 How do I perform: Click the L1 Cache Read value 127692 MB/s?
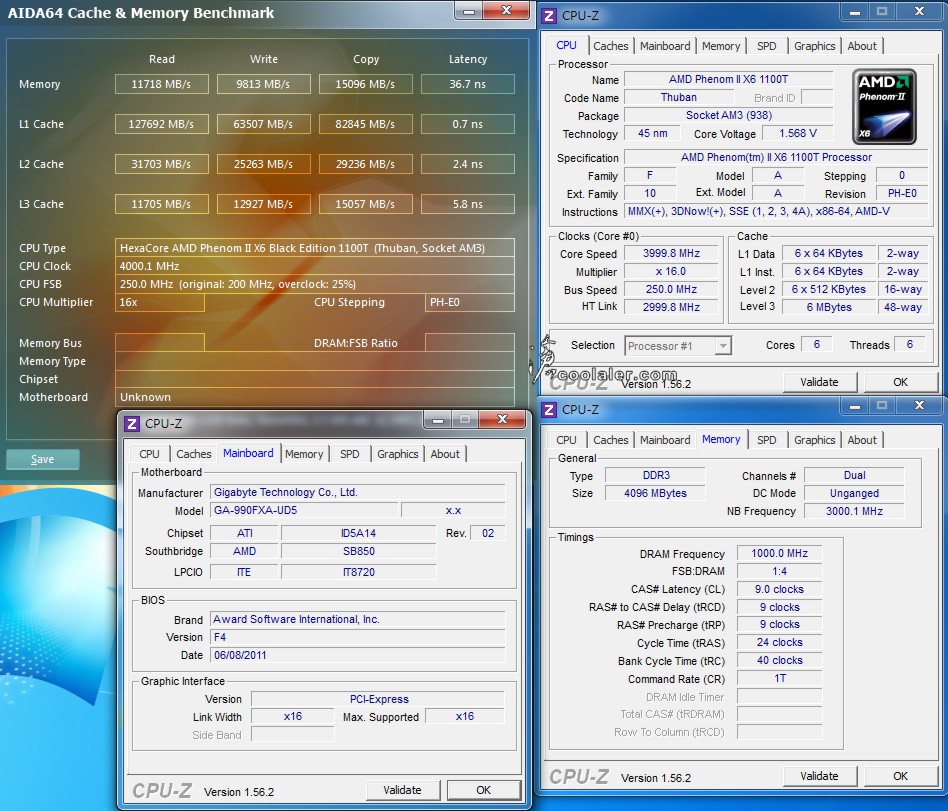click(161, 124)
